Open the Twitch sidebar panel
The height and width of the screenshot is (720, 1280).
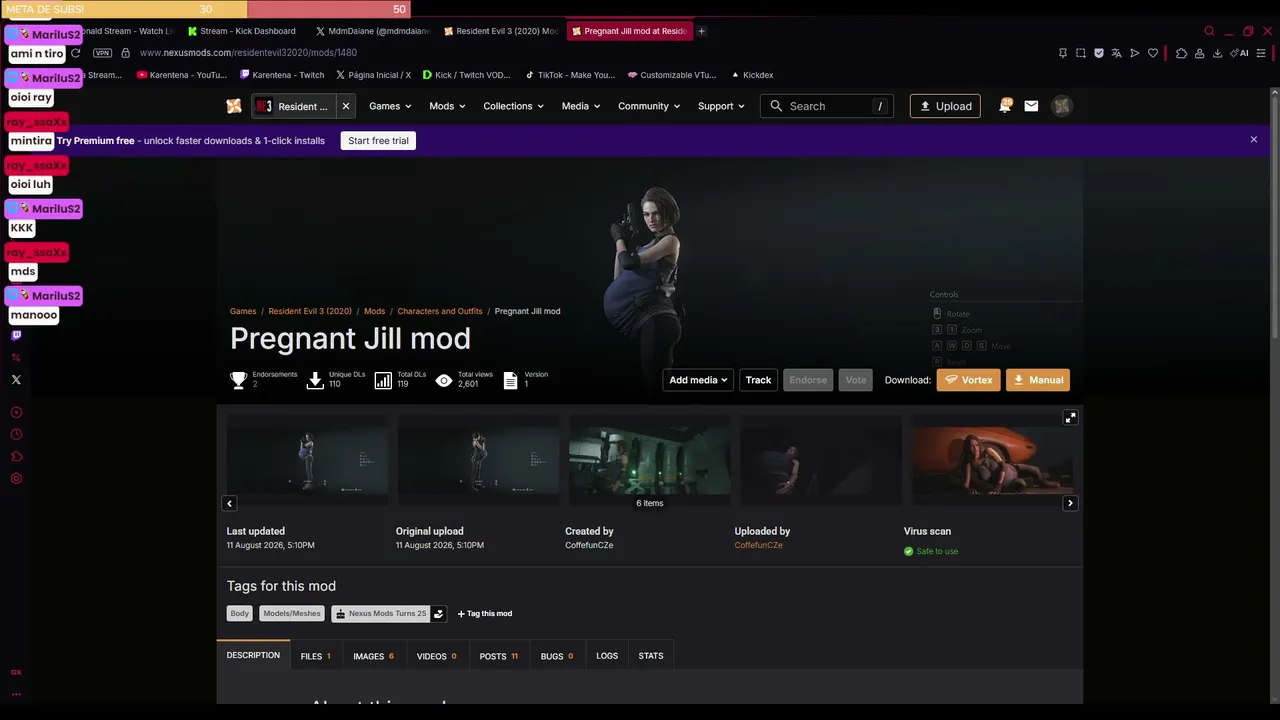tap(16, 336)
